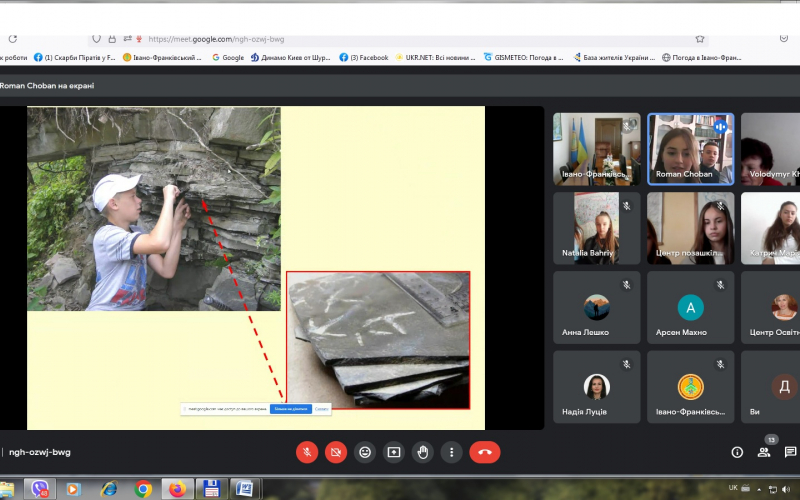Open 'UKR.NET: Всі новини' bookmark
This screenshot has height=500, width=800.
click(x=435, y=58)
